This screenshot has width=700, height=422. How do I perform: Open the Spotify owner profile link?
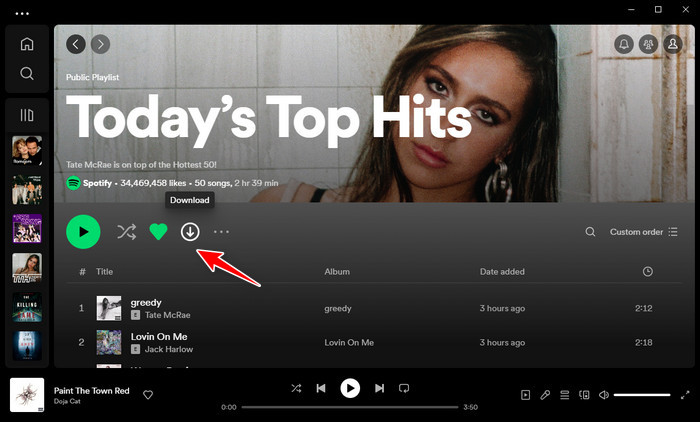[97, 183]
